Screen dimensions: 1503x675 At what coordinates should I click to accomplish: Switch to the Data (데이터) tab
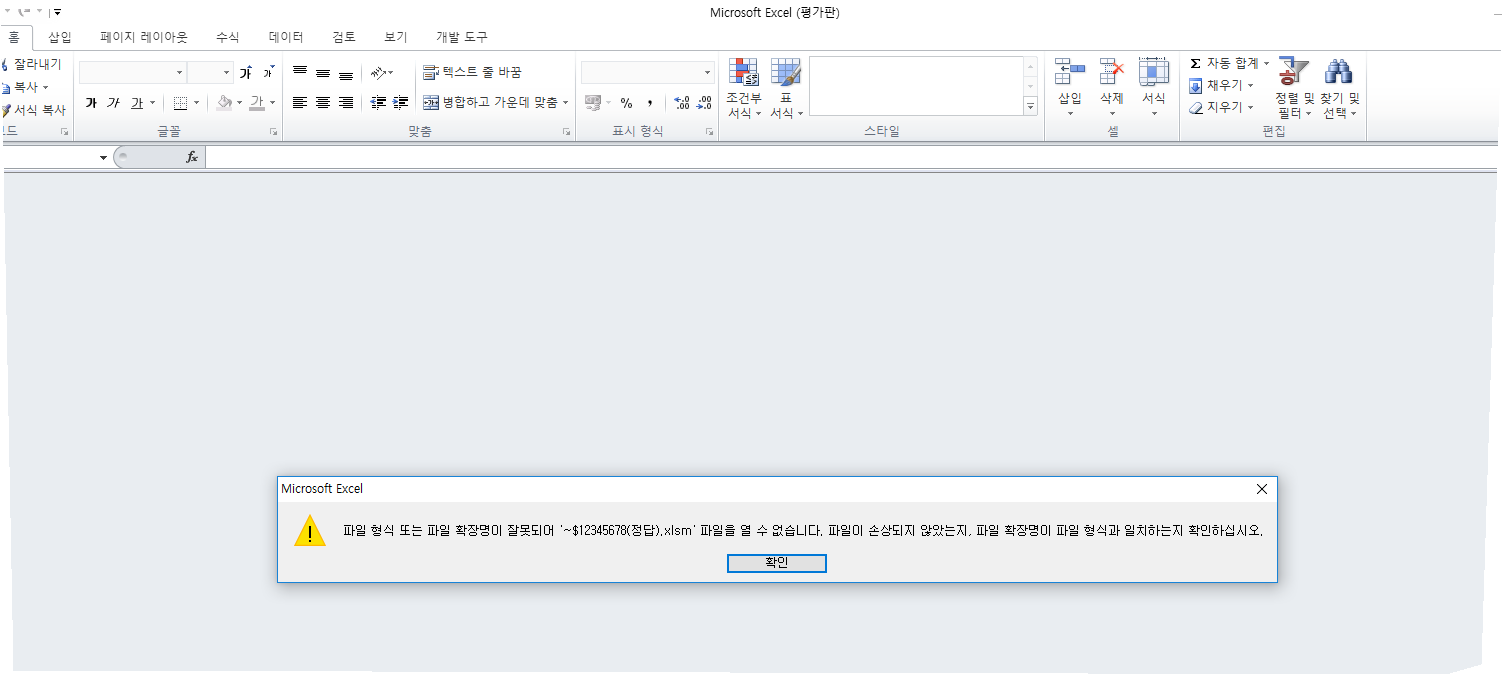click(286, 37)
